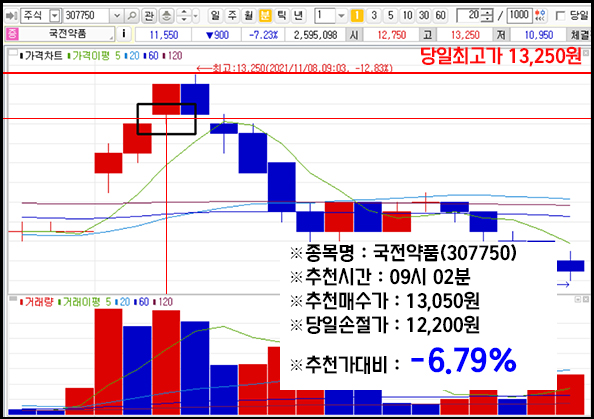Click the 시 open price label
Viewport: 594px width, 419px height.
[354, 35]
